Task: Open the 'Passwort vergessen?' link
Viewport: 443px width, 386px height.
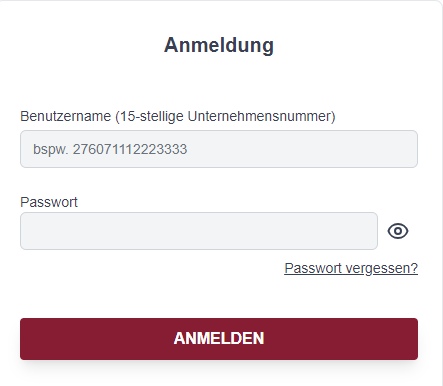Action: click(x=351, y=268)
